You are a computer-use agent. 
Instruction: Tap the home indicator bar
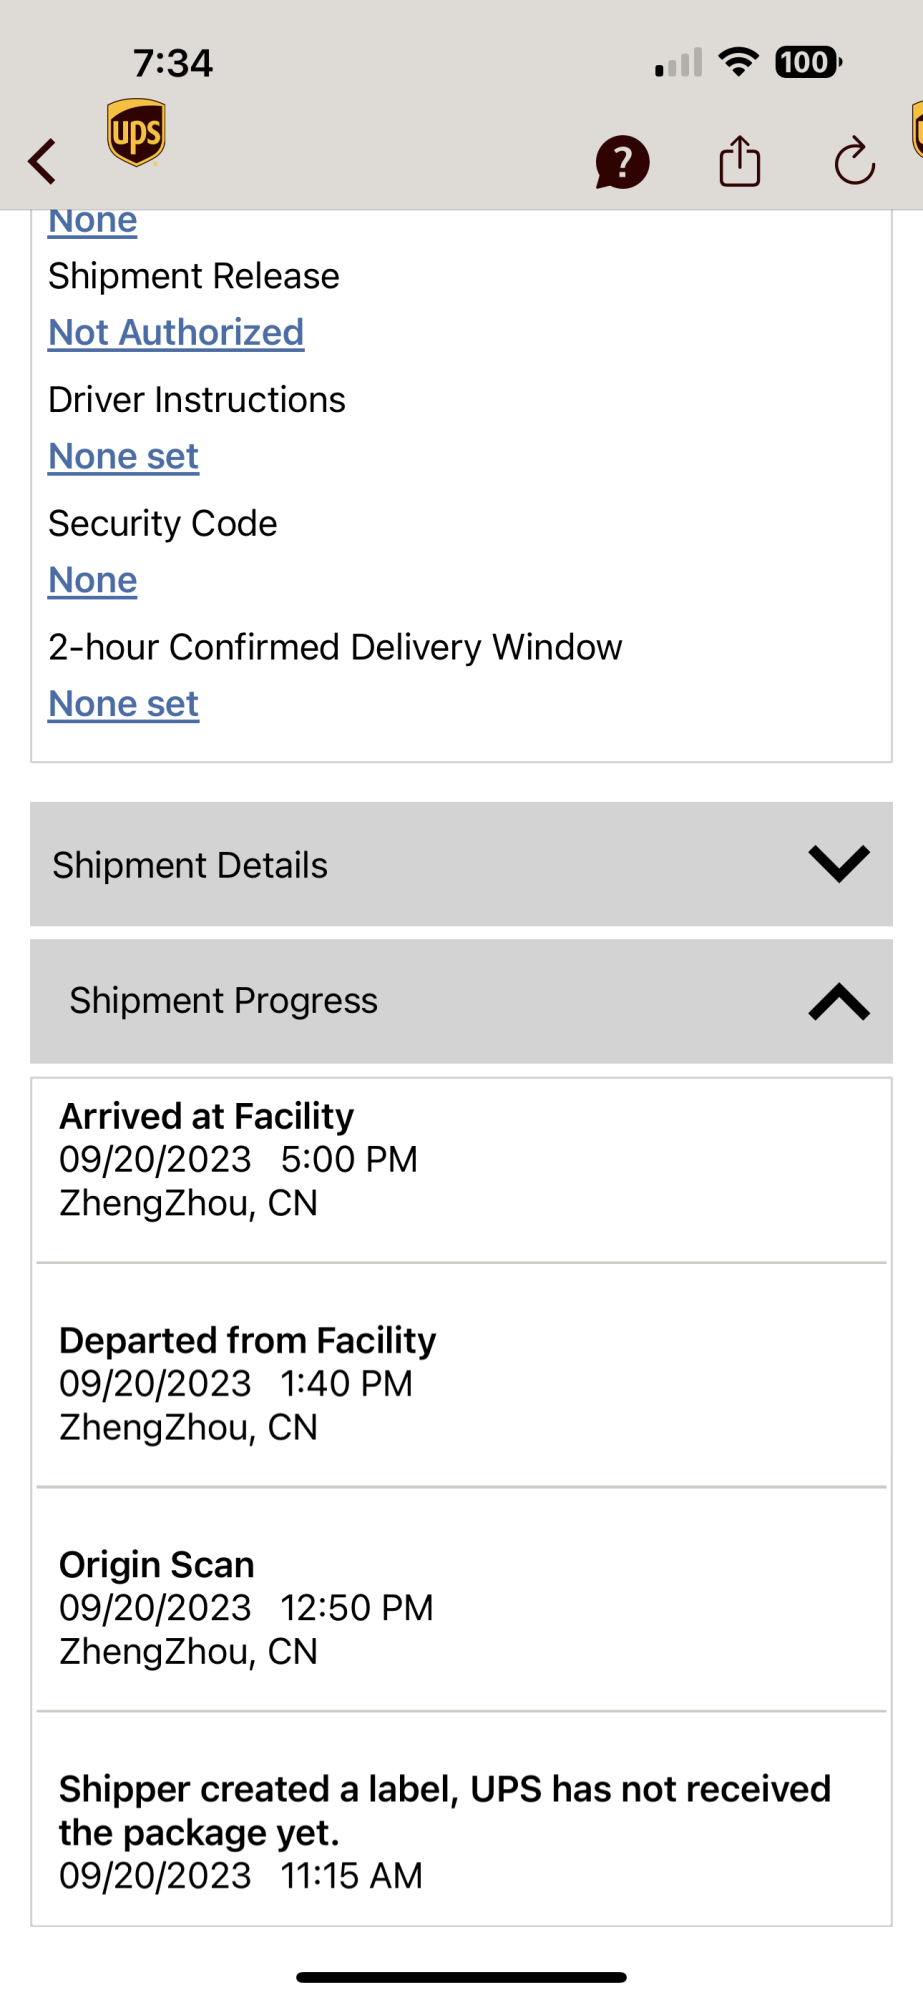pos(461,1977)
